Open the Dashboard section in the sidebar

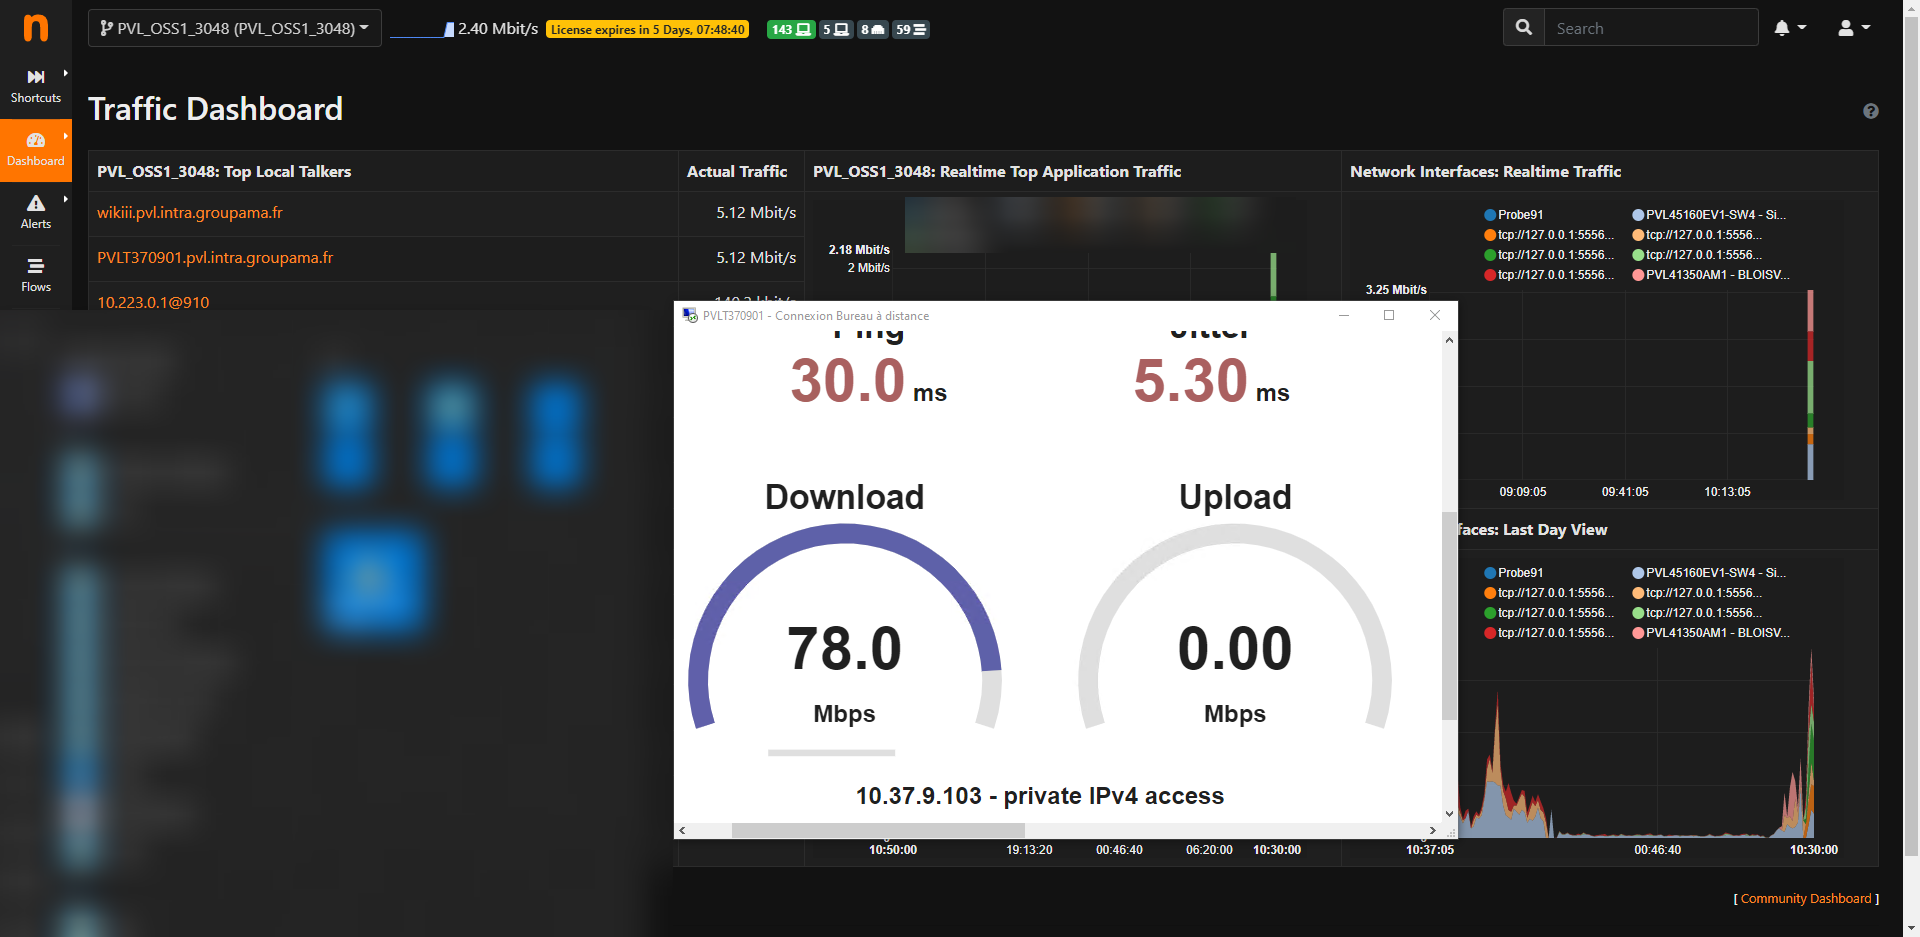(x=36, y=150)
